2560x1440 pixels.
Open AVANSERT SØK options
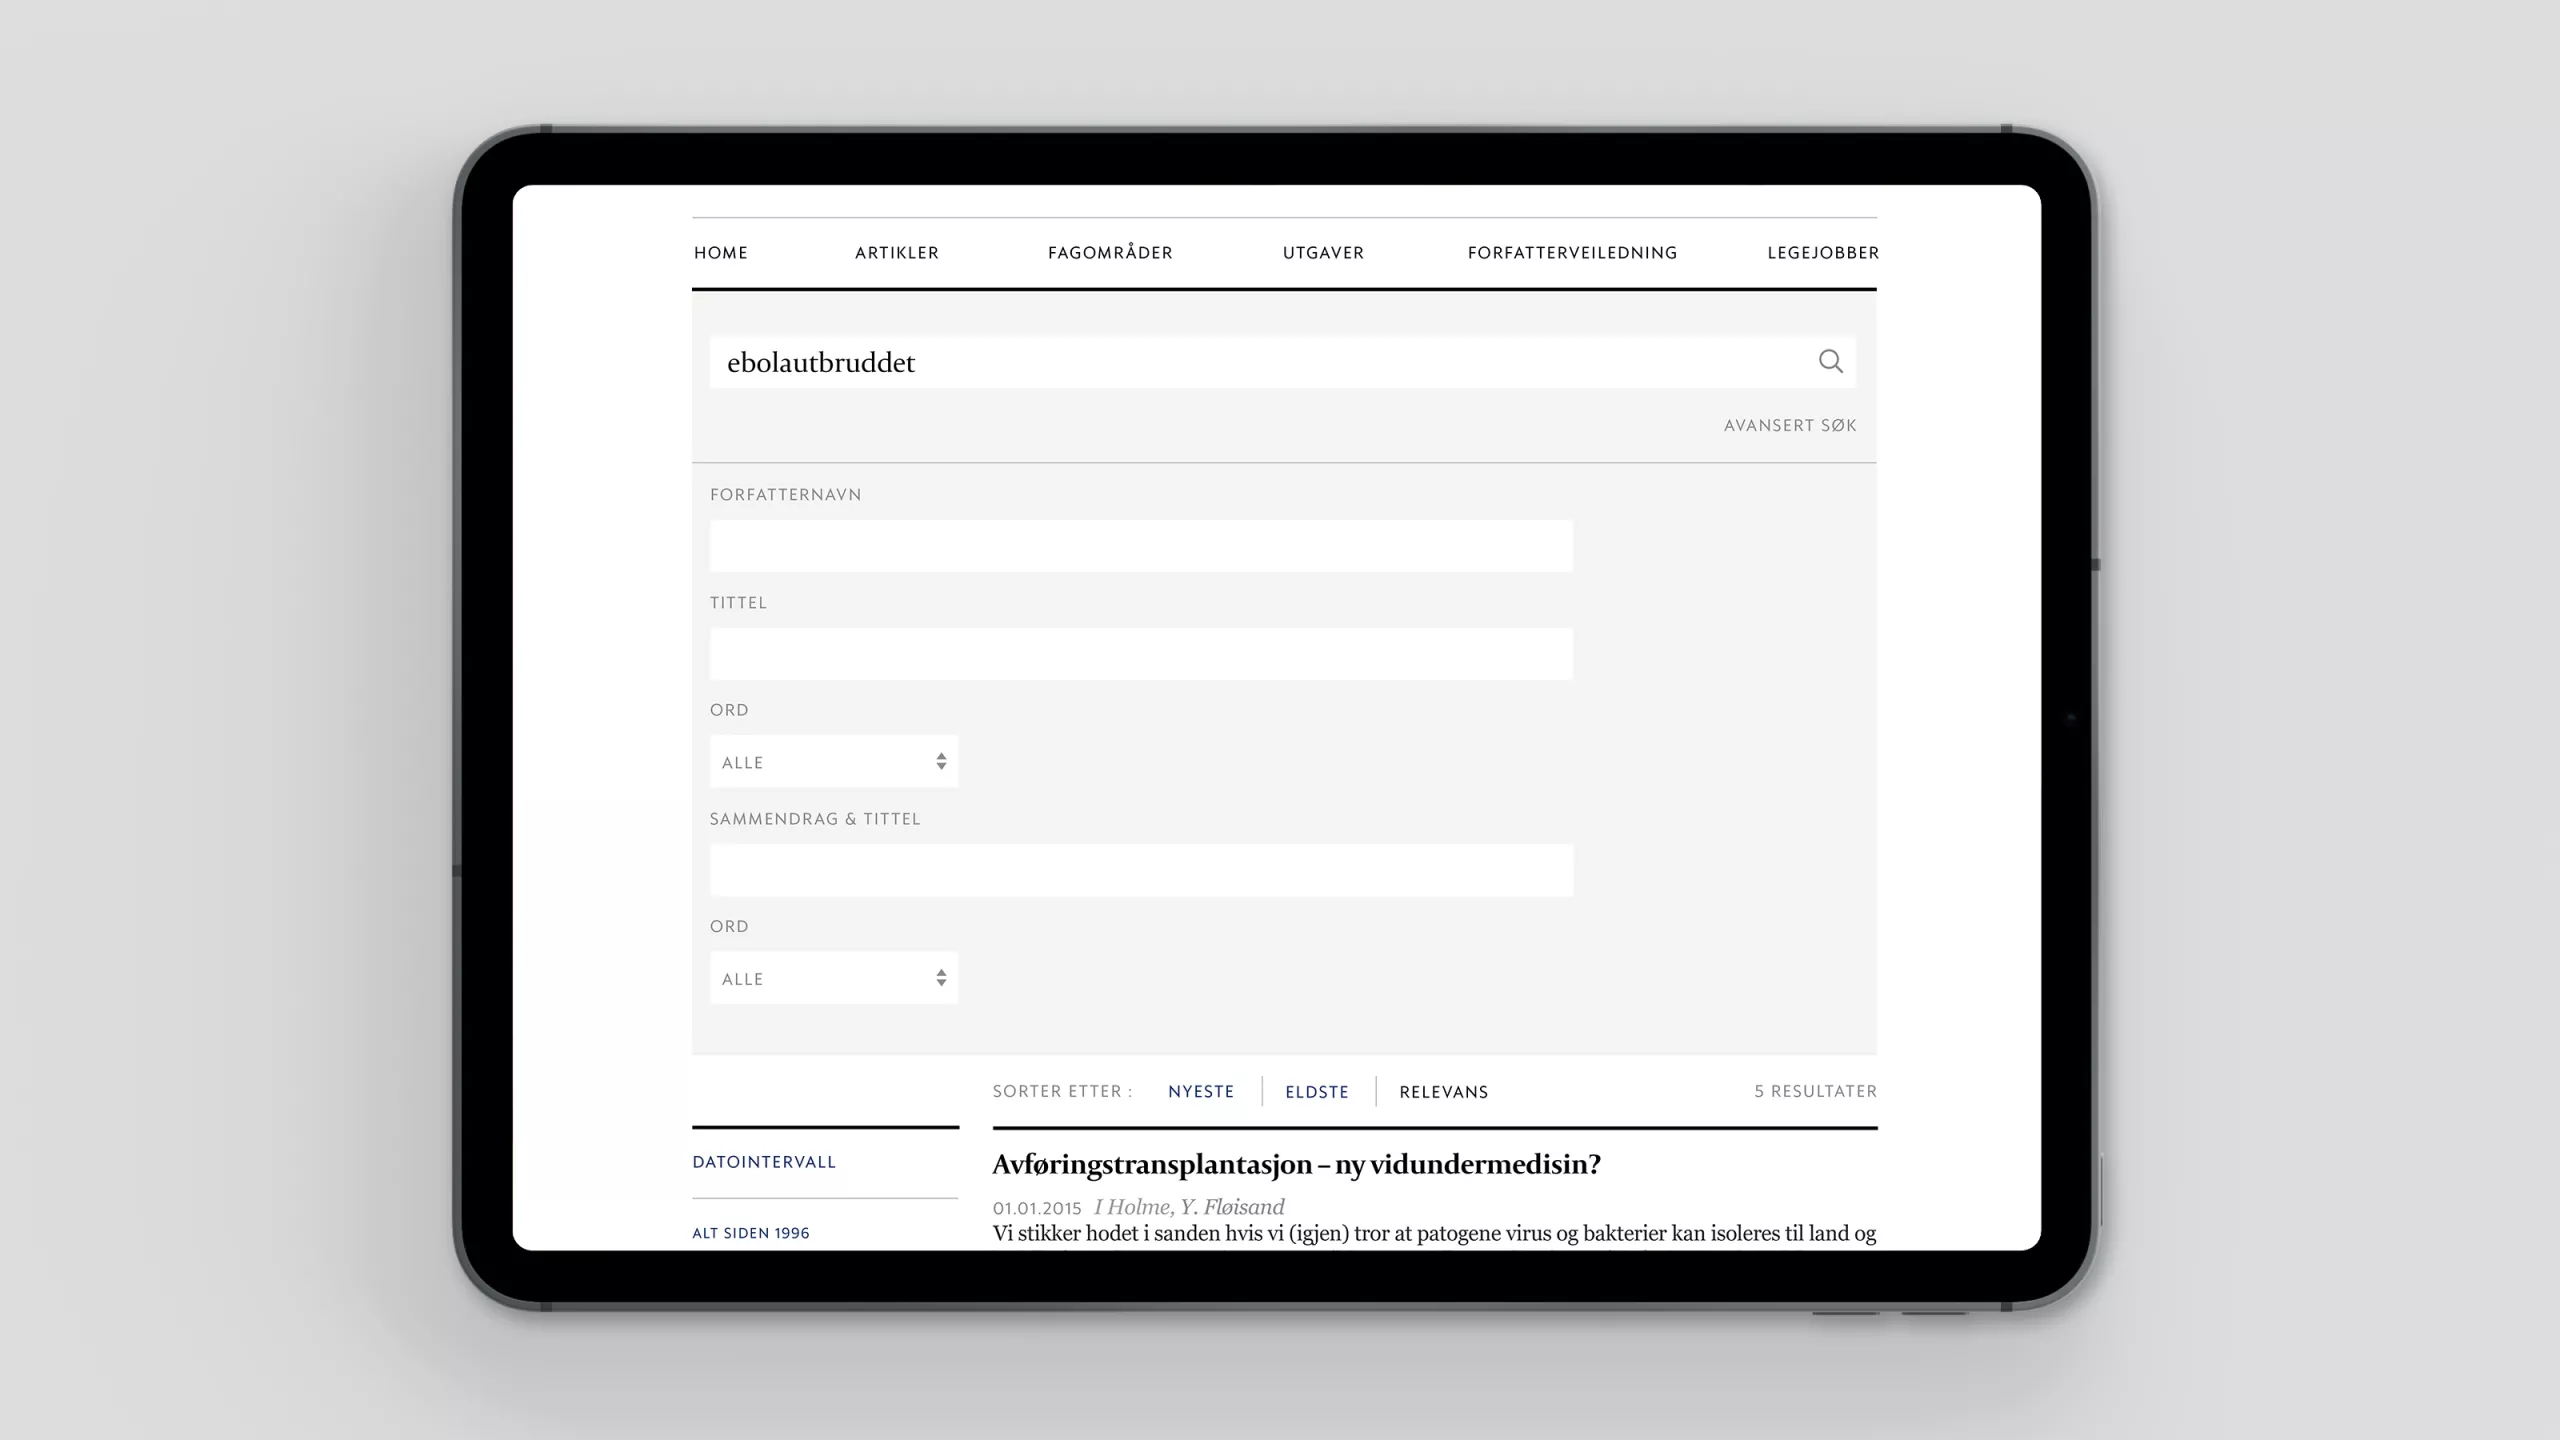pyautogui.click(x=1790, y=425)
